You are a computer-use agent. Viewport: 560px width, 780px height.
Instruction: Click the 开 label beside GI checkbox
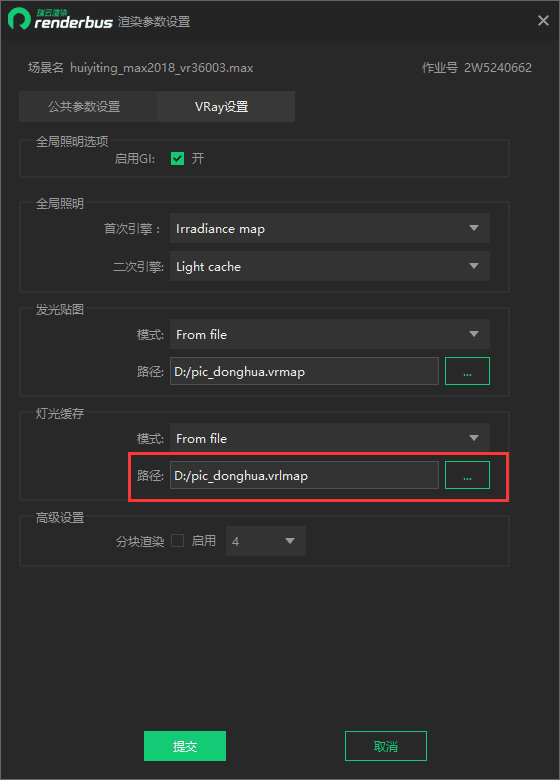(x=198, y=159)
